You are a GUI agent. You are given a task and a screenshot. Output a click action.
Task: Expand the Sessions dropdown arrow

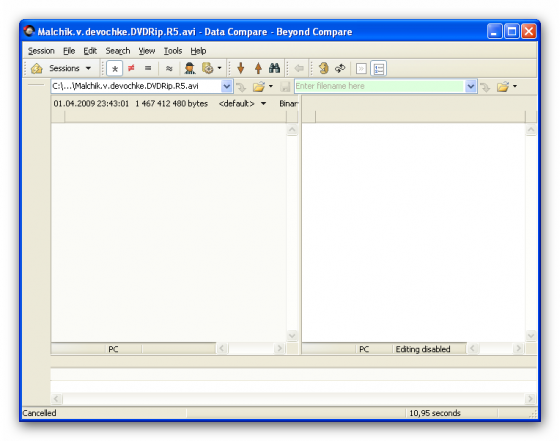88,68
